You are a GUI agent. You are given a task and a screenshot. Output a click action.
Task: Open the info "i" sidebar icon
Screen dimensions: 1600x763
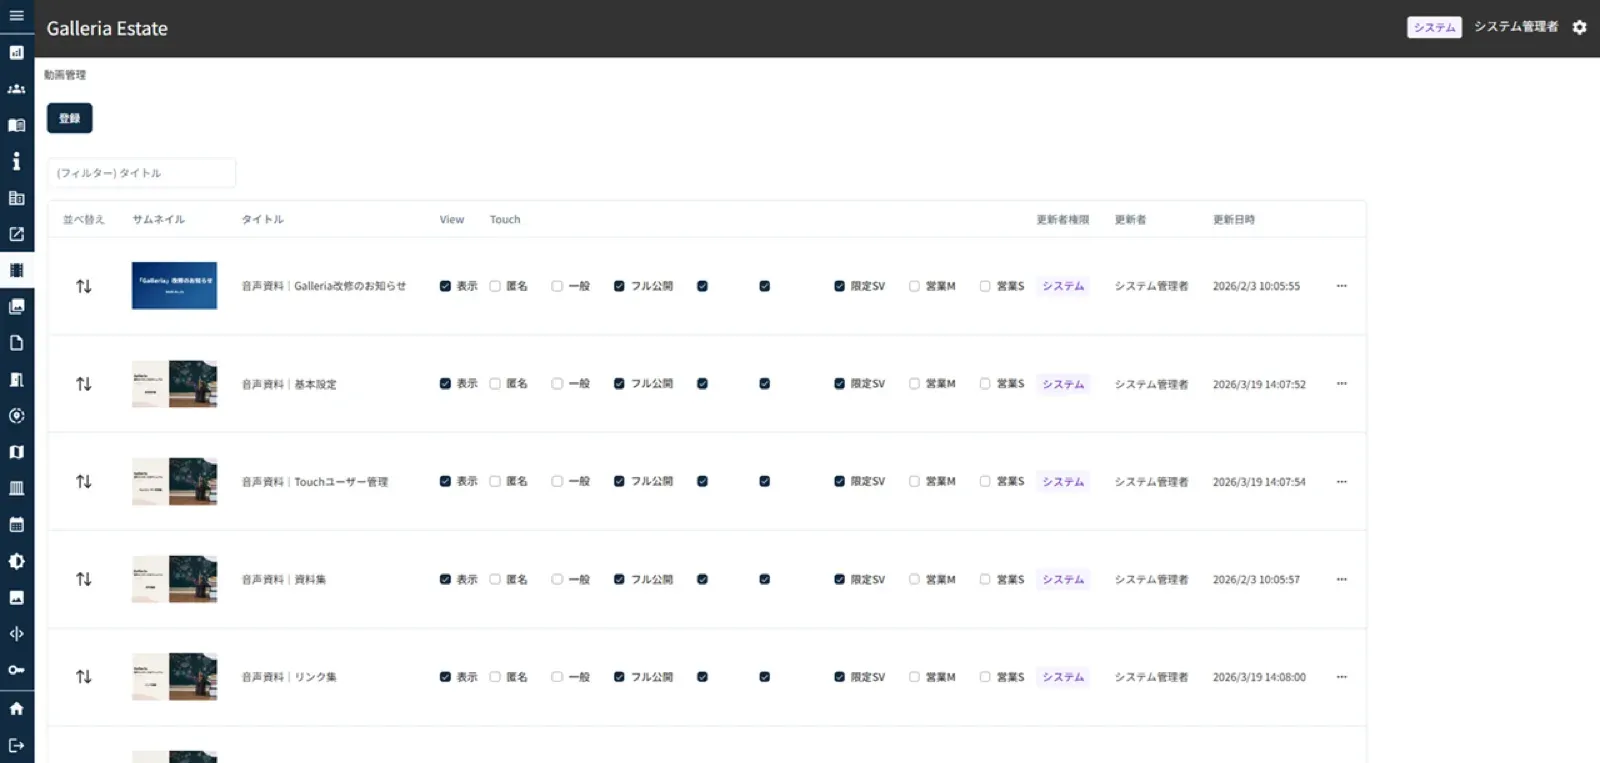point(16,161)
